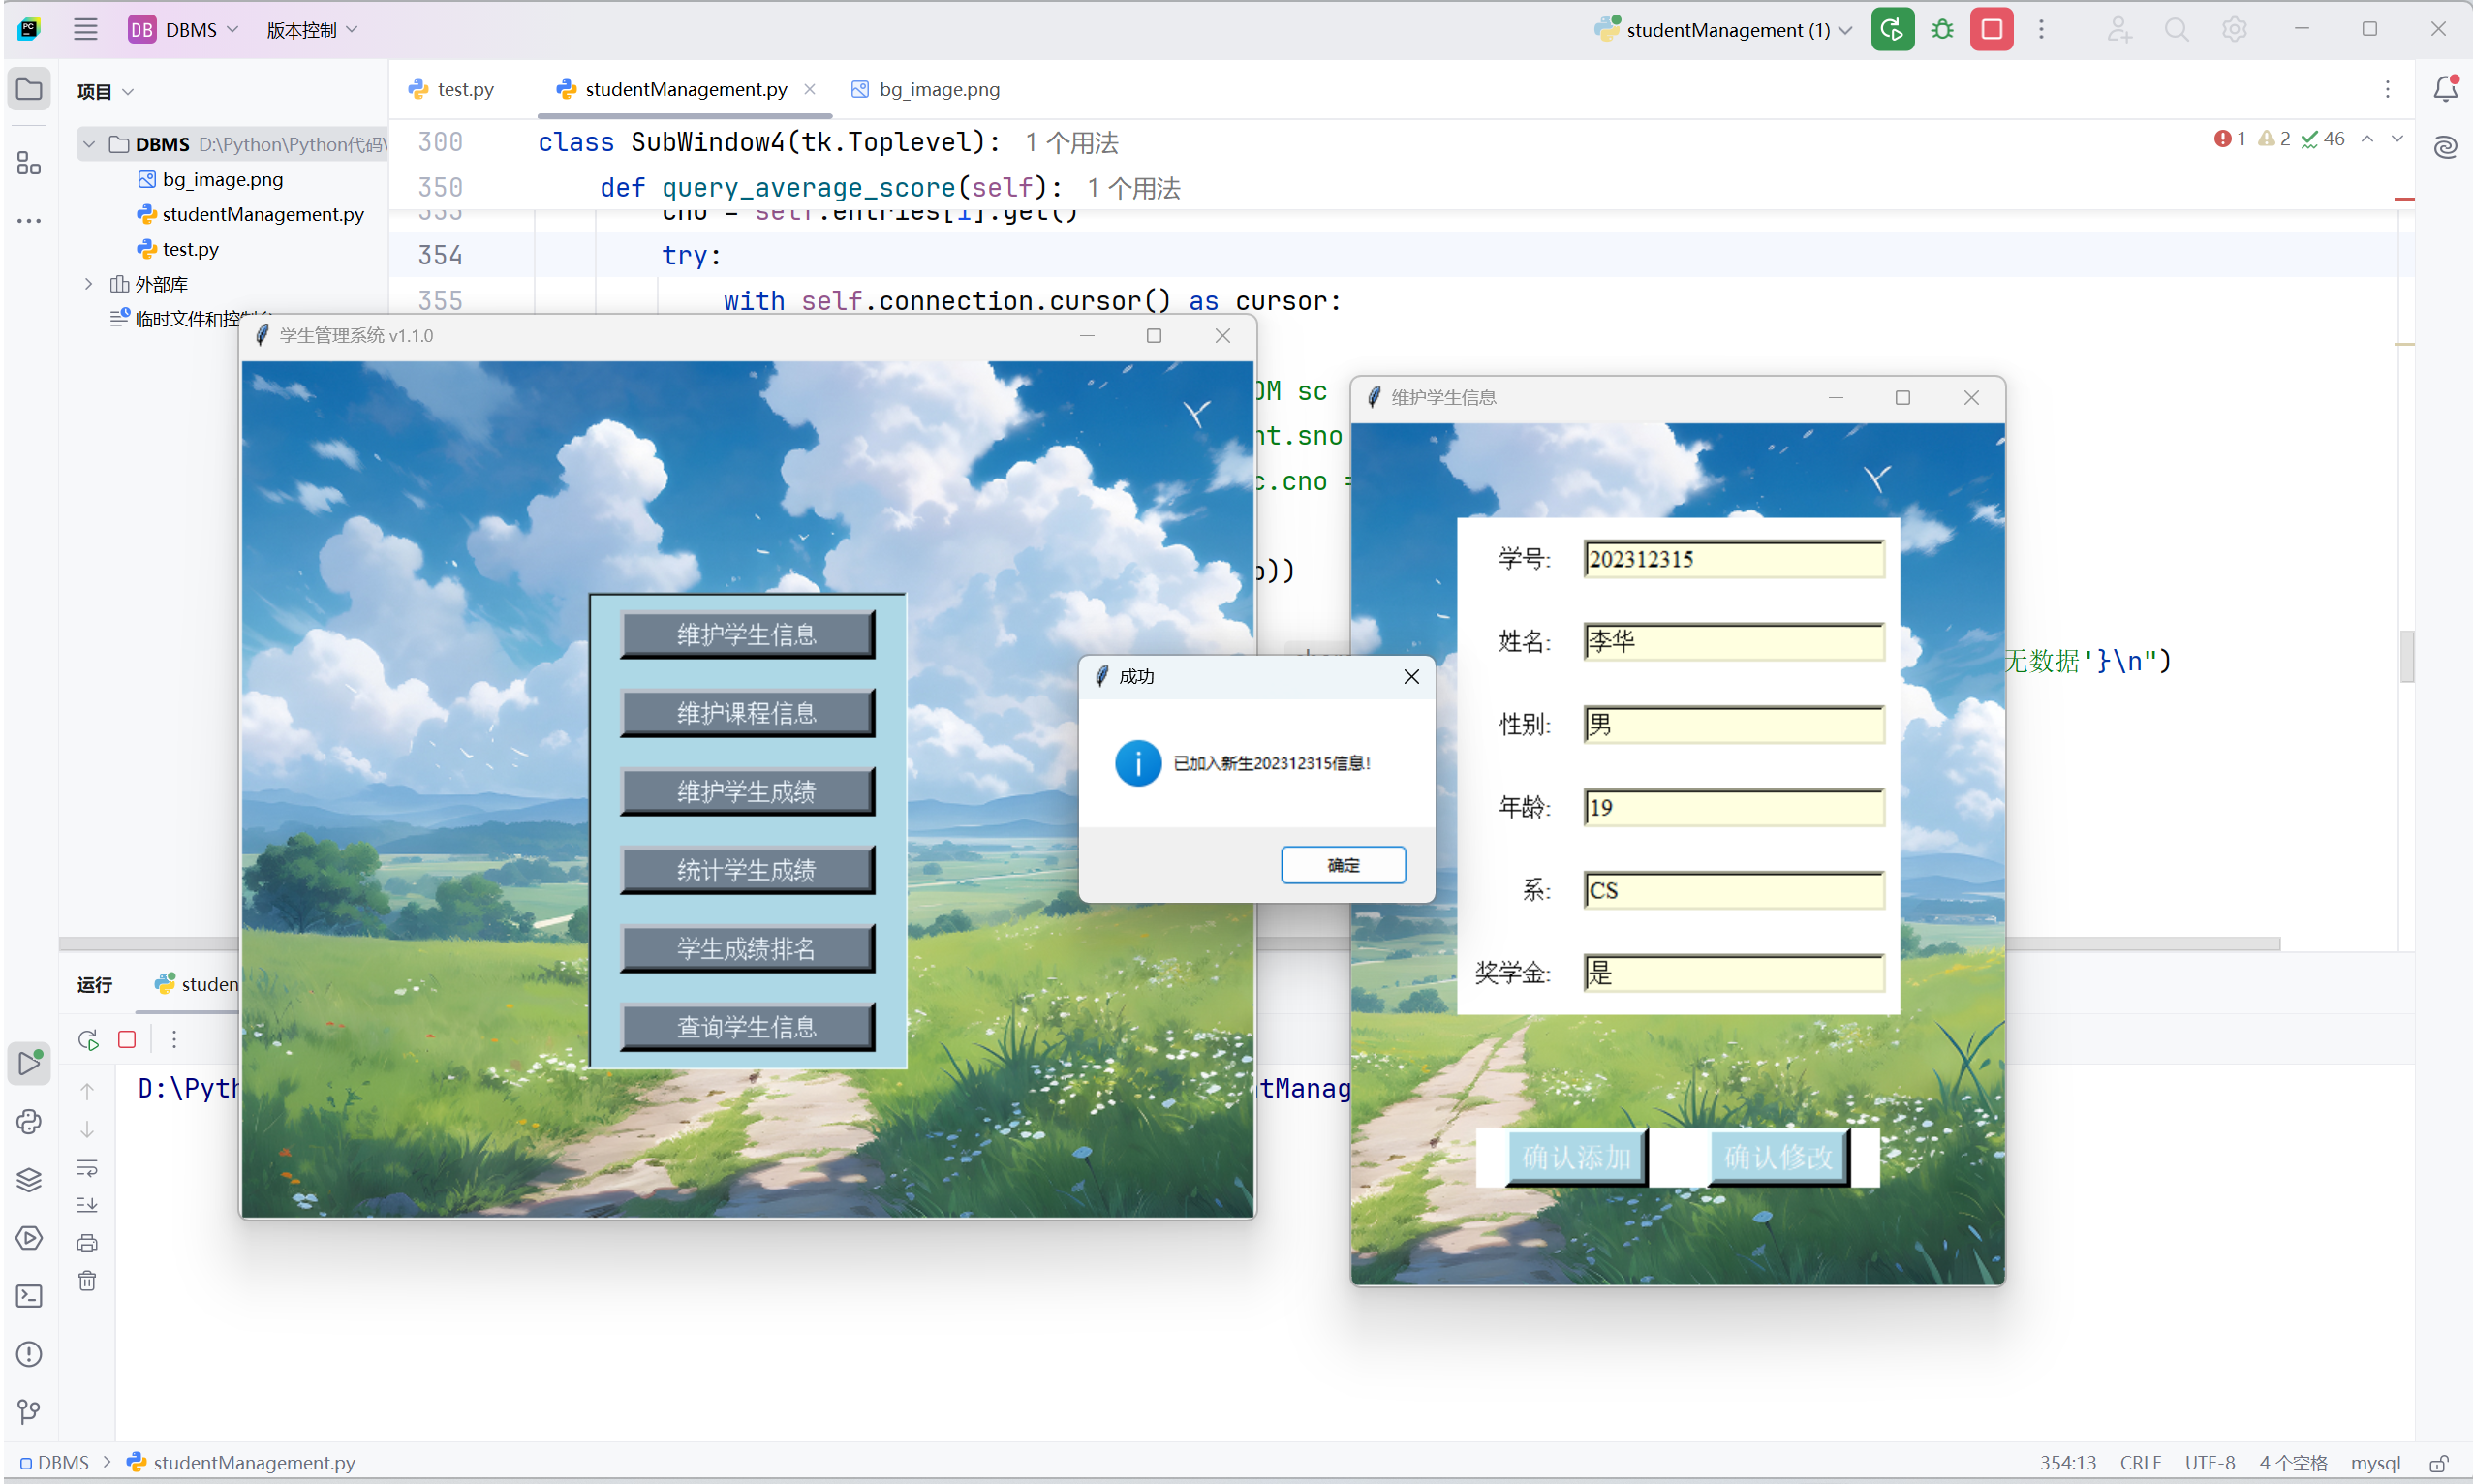The width and height of the screenshot is (2473, 1484).
Task: Expand the 外部库 tree node
Action: [x=89, y=284]
